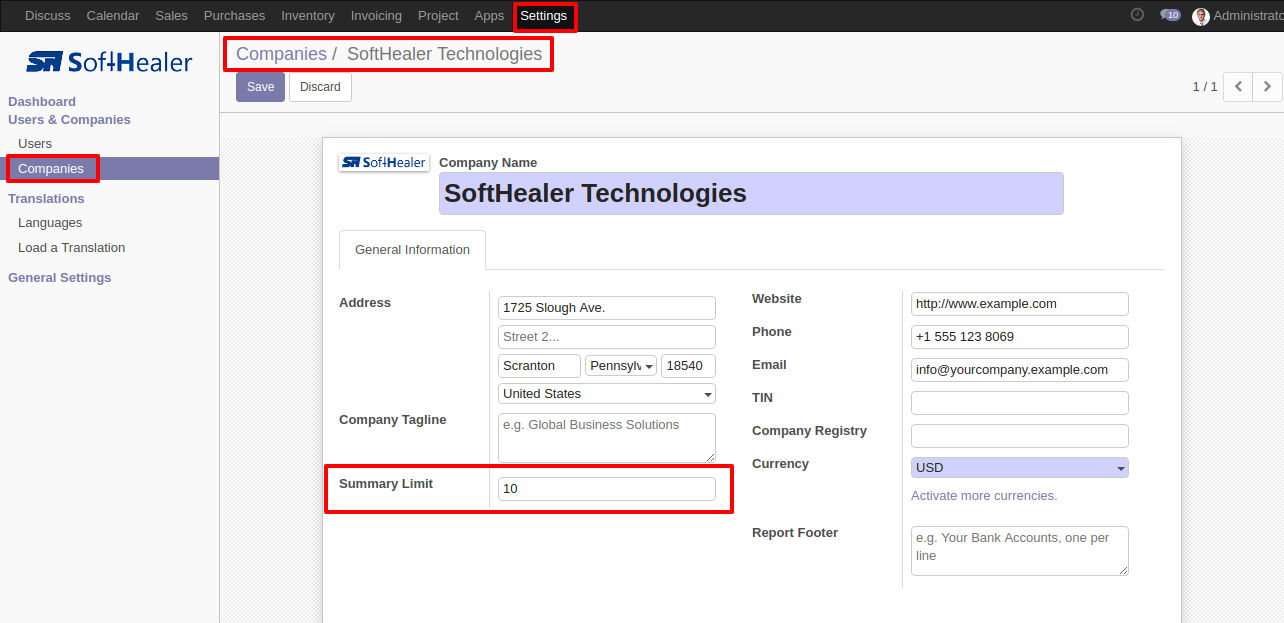This screenshot has height=623, width=1284.
Task: Click the Summary Limit field
Action: tap(607, 489)
